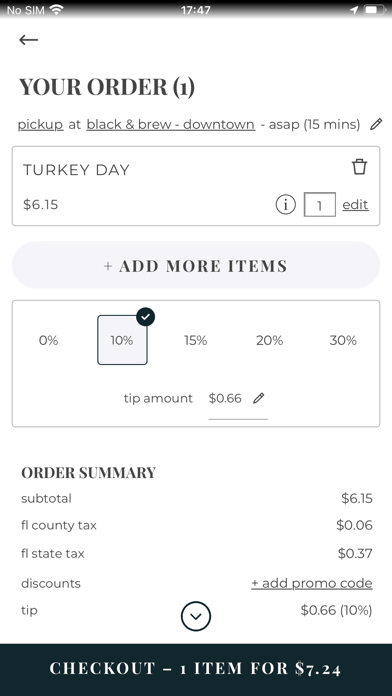Click edit link for Turkey Day
Viewport: 392px width, 696px height.
(355, 205)
